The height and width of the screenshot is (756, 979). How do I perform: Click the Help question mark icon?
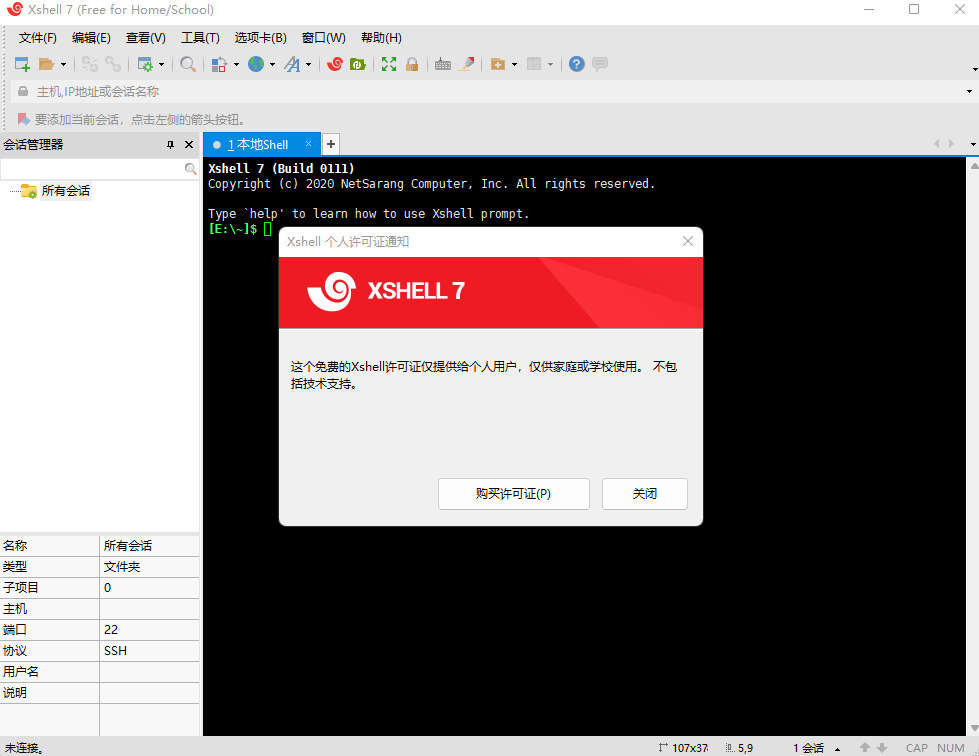coord(576,63)
